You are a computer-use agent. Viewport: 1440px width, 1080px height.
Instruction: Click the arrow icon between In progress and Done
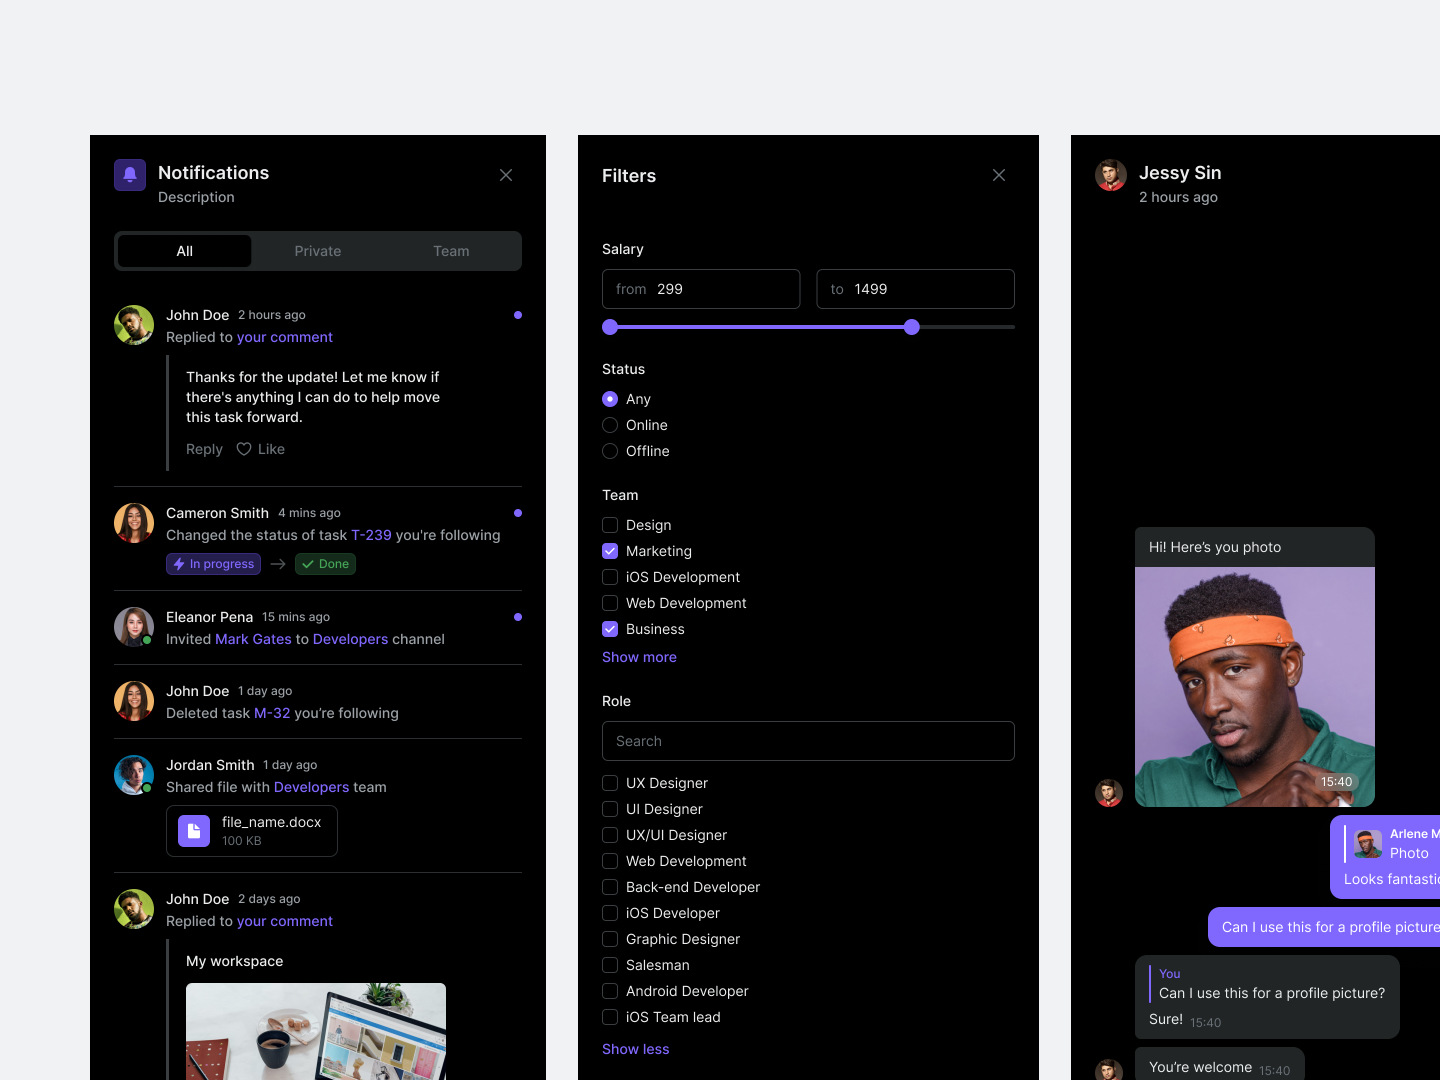(277, 563)
